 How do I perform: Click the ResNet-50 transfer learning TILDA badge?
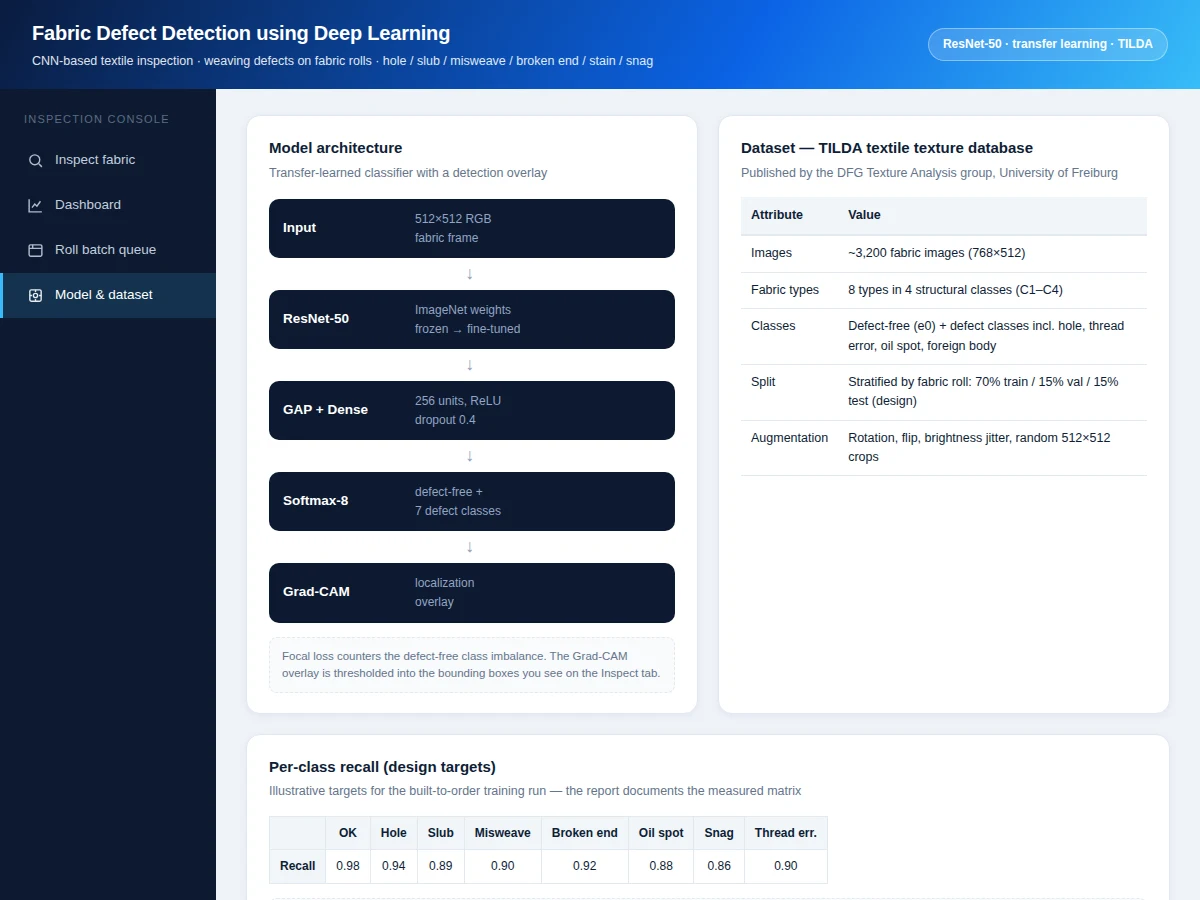[x=1048, y=44]
